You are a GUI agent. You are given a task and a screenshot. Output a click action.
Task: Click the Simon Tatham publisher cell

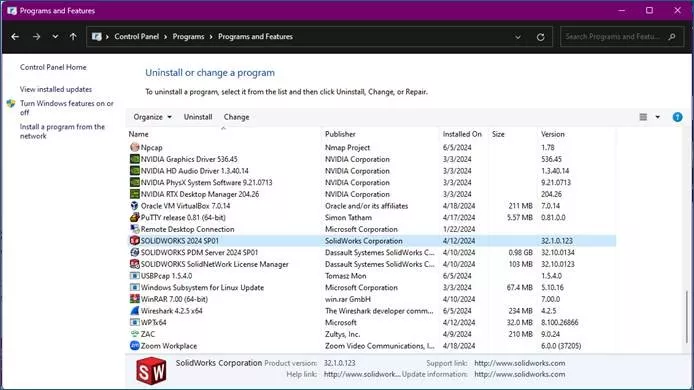pyautogui.click(x=348, y=217)
